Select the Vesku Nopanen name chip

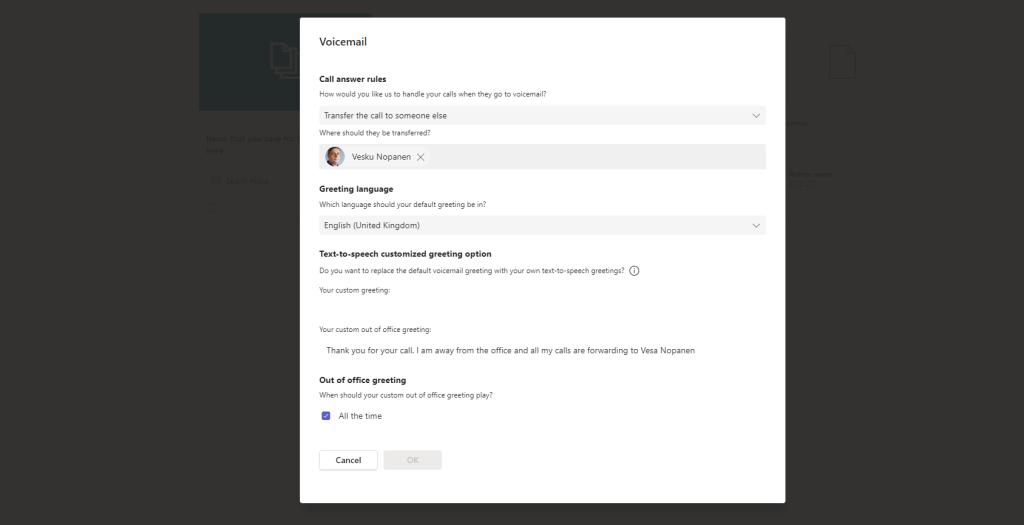379,157
